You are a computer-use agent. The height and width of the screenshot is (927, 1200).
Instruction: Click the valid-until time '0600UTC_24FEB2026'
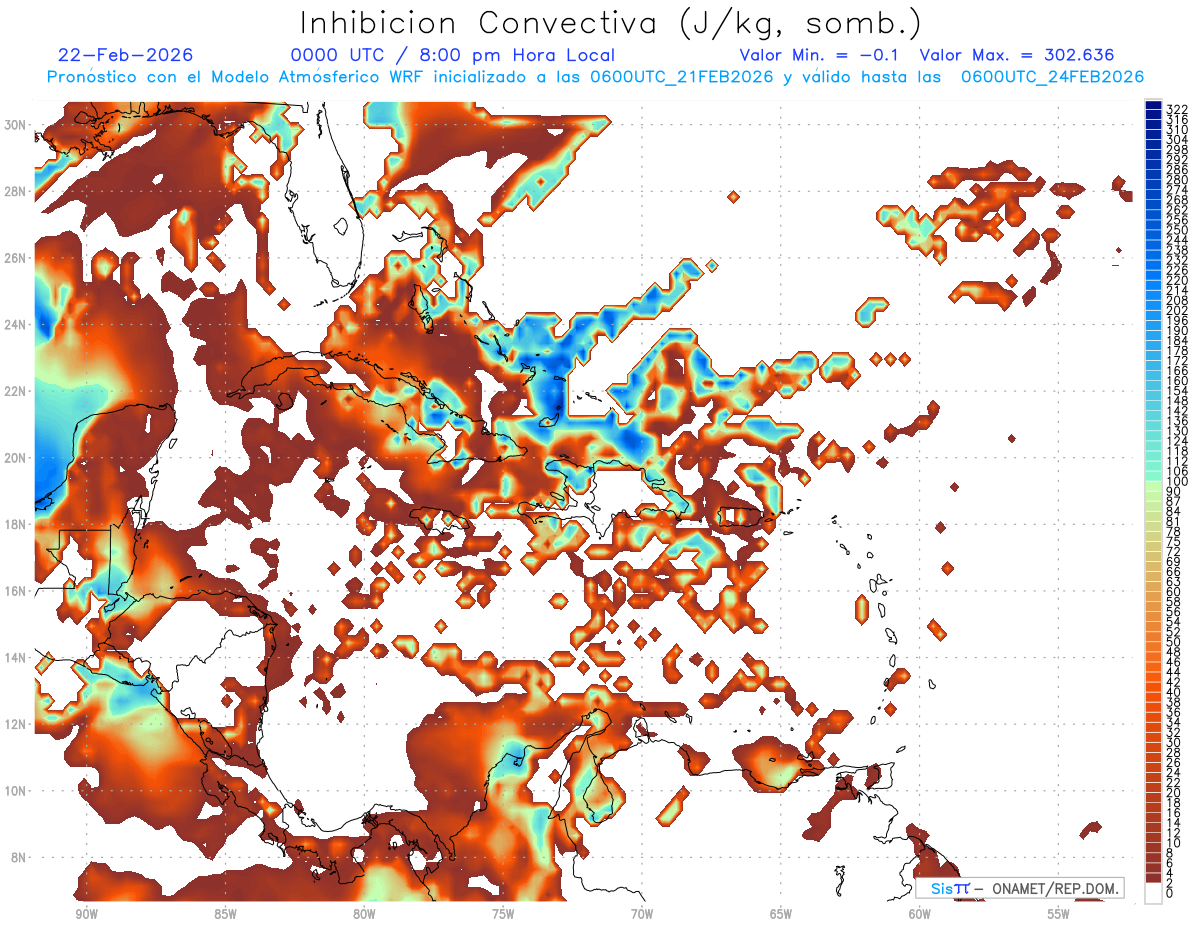[1052, 77]
